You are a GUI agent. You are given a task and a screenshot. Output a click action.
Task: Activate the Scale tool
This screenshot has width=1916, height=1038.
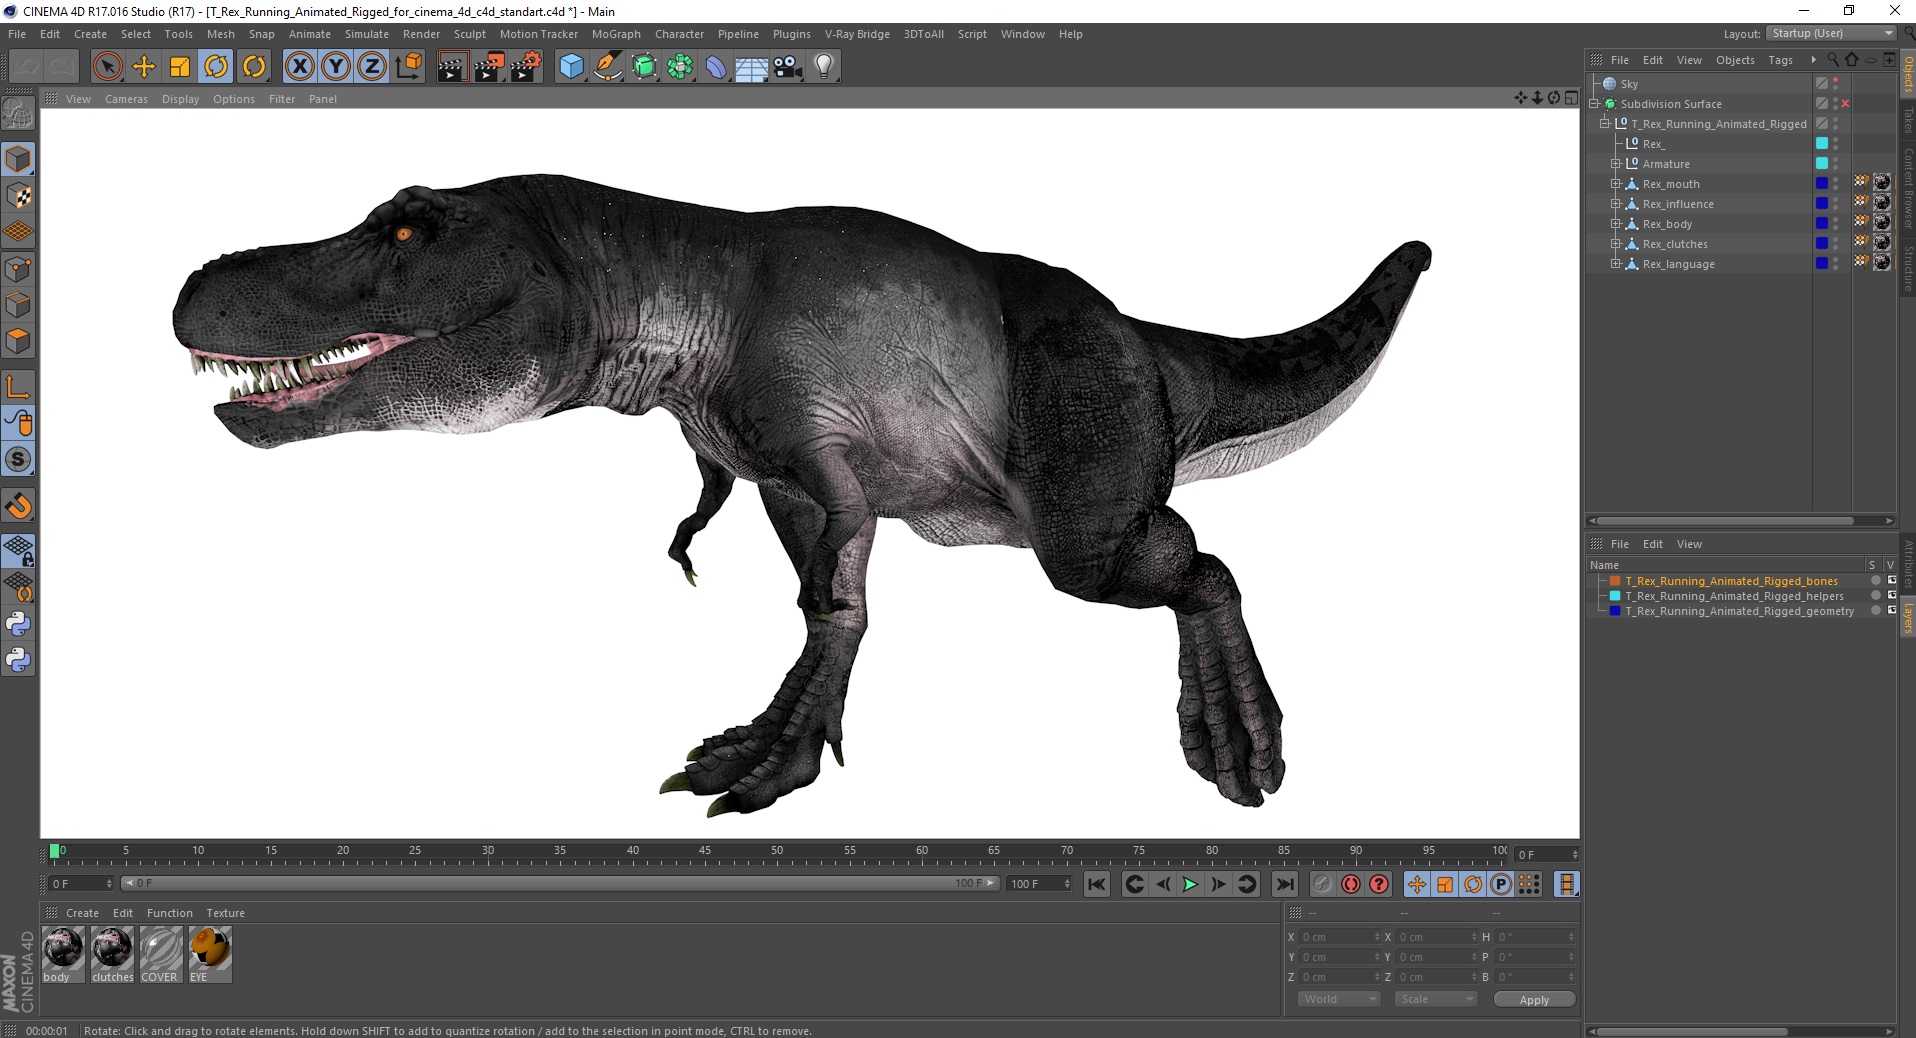(180, 67)
